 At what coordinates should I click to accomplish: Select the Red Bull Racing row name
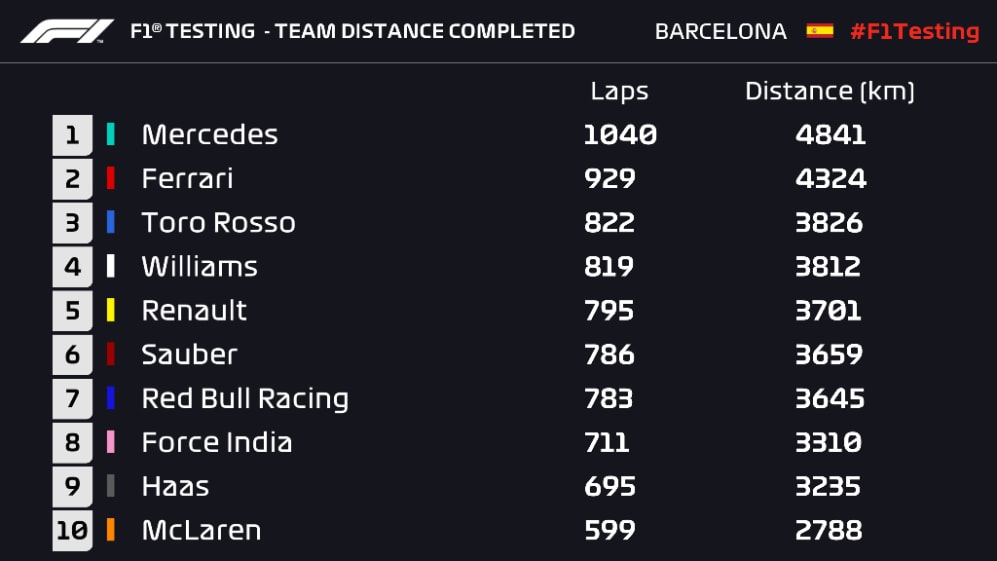click(245, 398)
